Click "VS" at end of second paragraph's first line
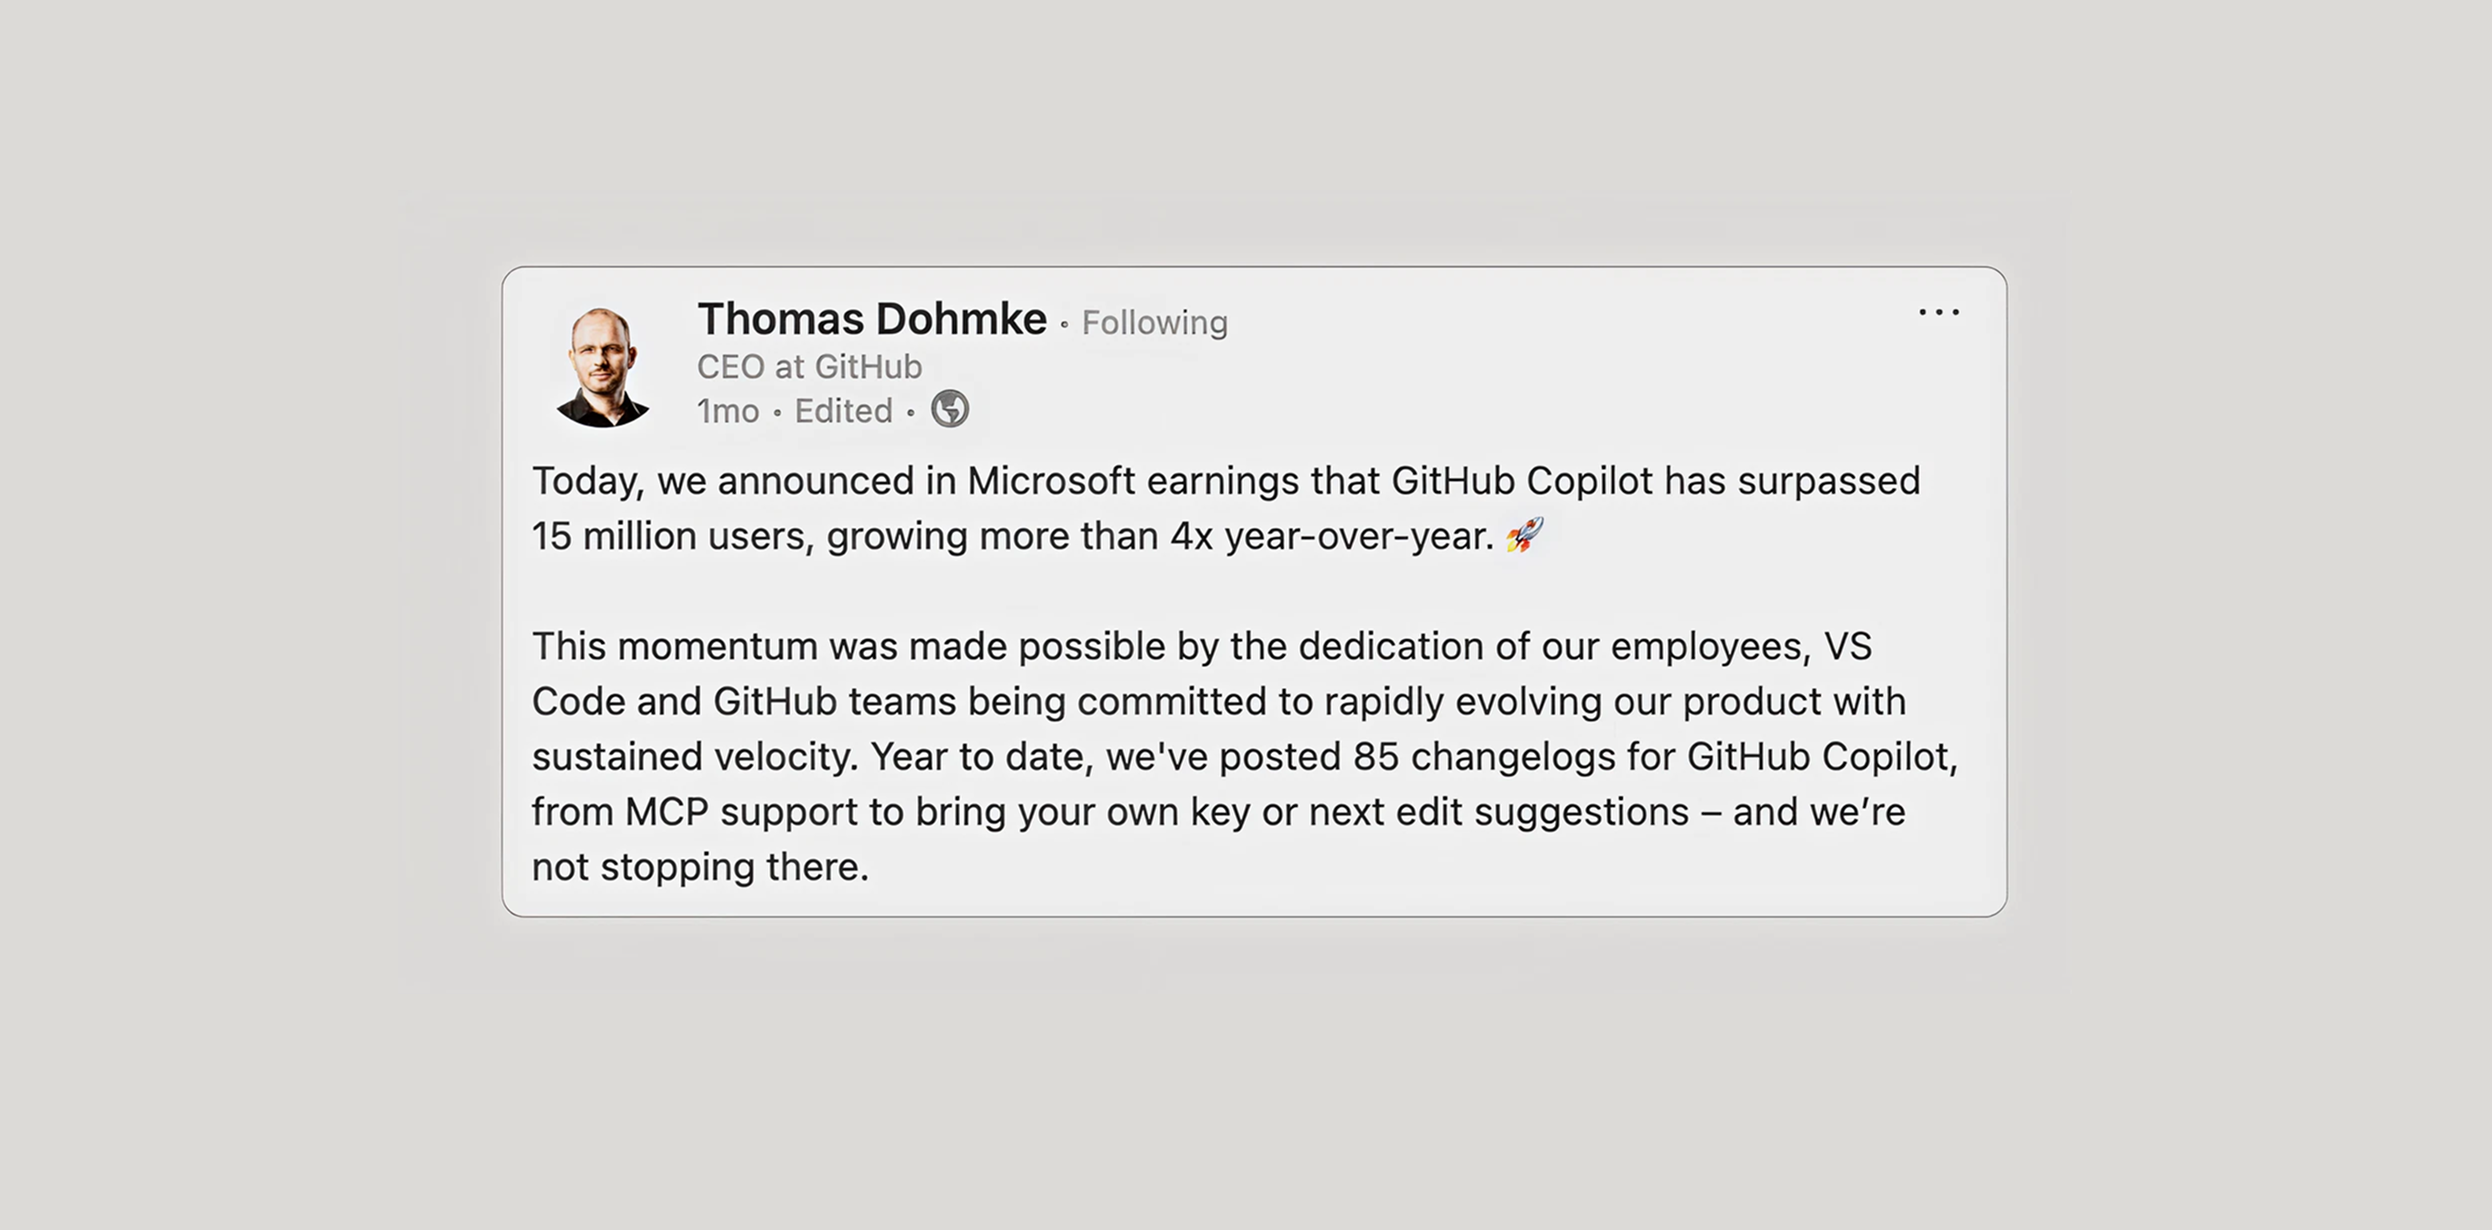2492x1230 pixels. [x=1847, y=647]
